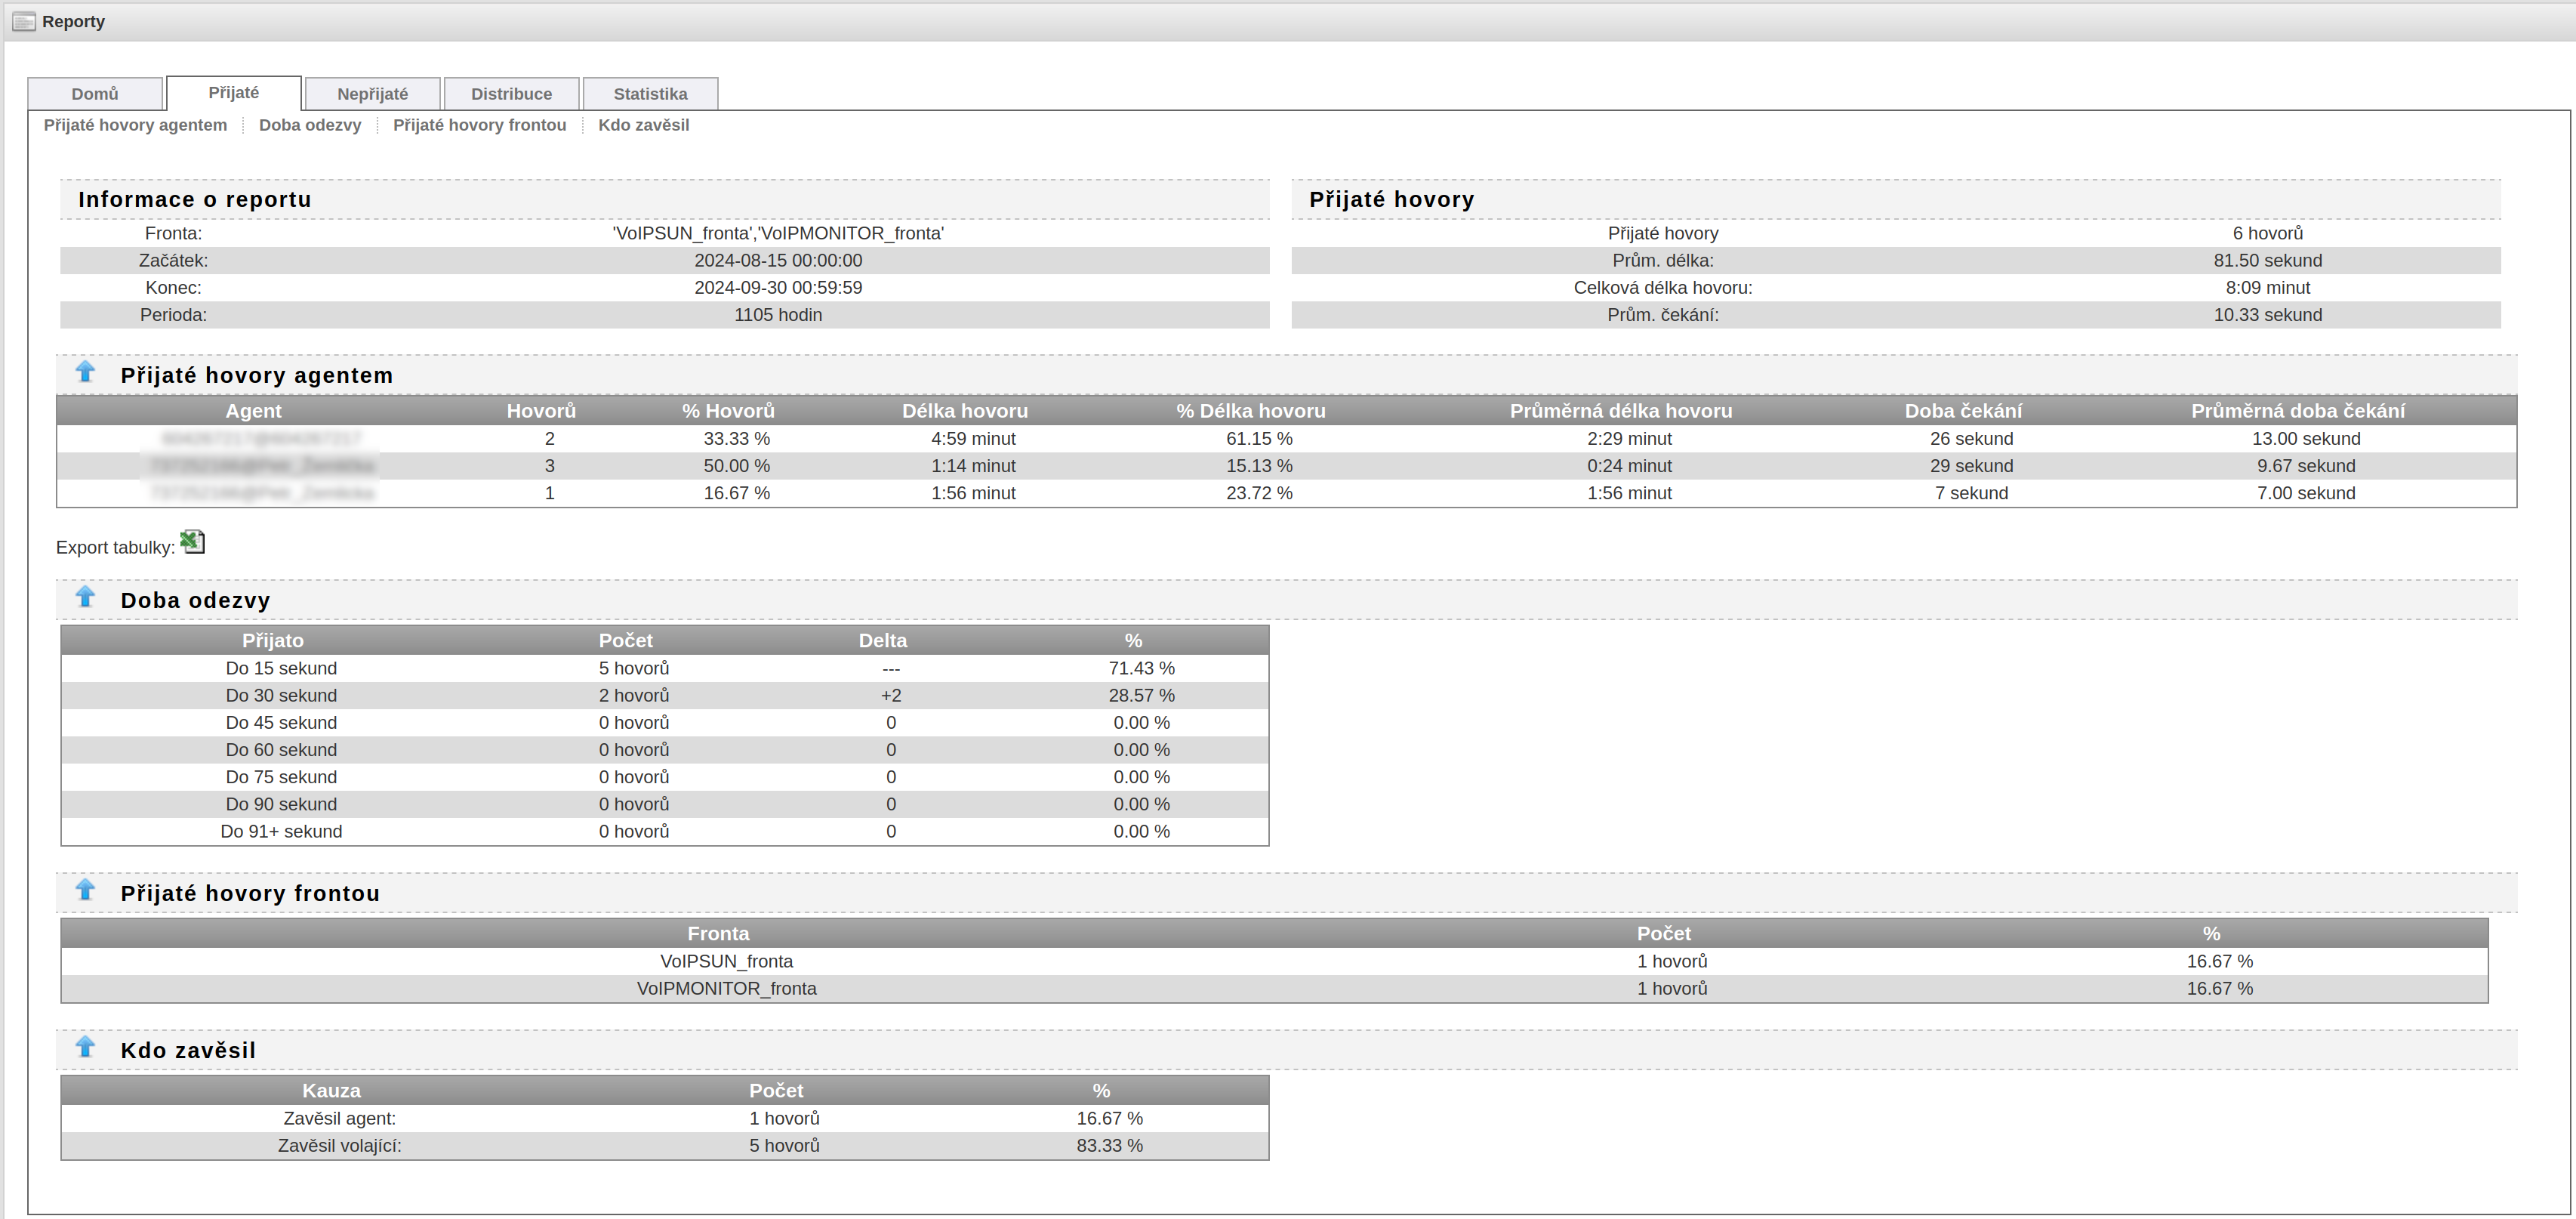Click the 'Do 91+ sekund' row label
The height and width of the screenshot is (1219, 2576).
click(x=281, y=831)
